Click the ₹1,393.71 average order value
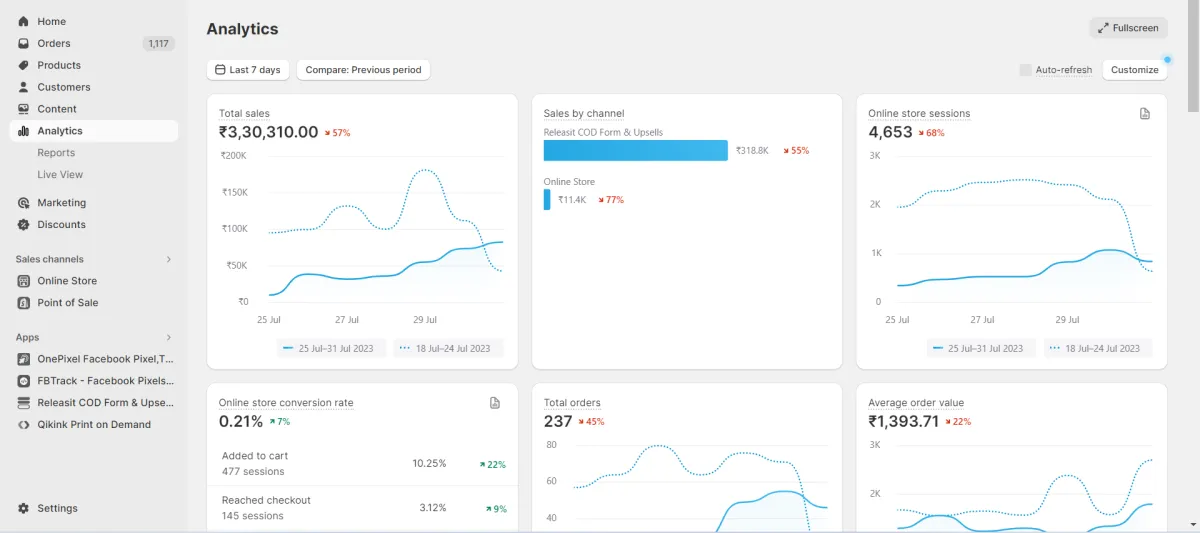 click(x=904, y=421)
